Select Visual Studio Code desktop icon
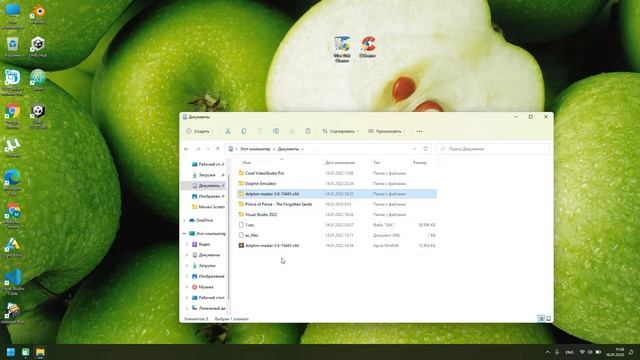640x360 pixels. point(13,282)
